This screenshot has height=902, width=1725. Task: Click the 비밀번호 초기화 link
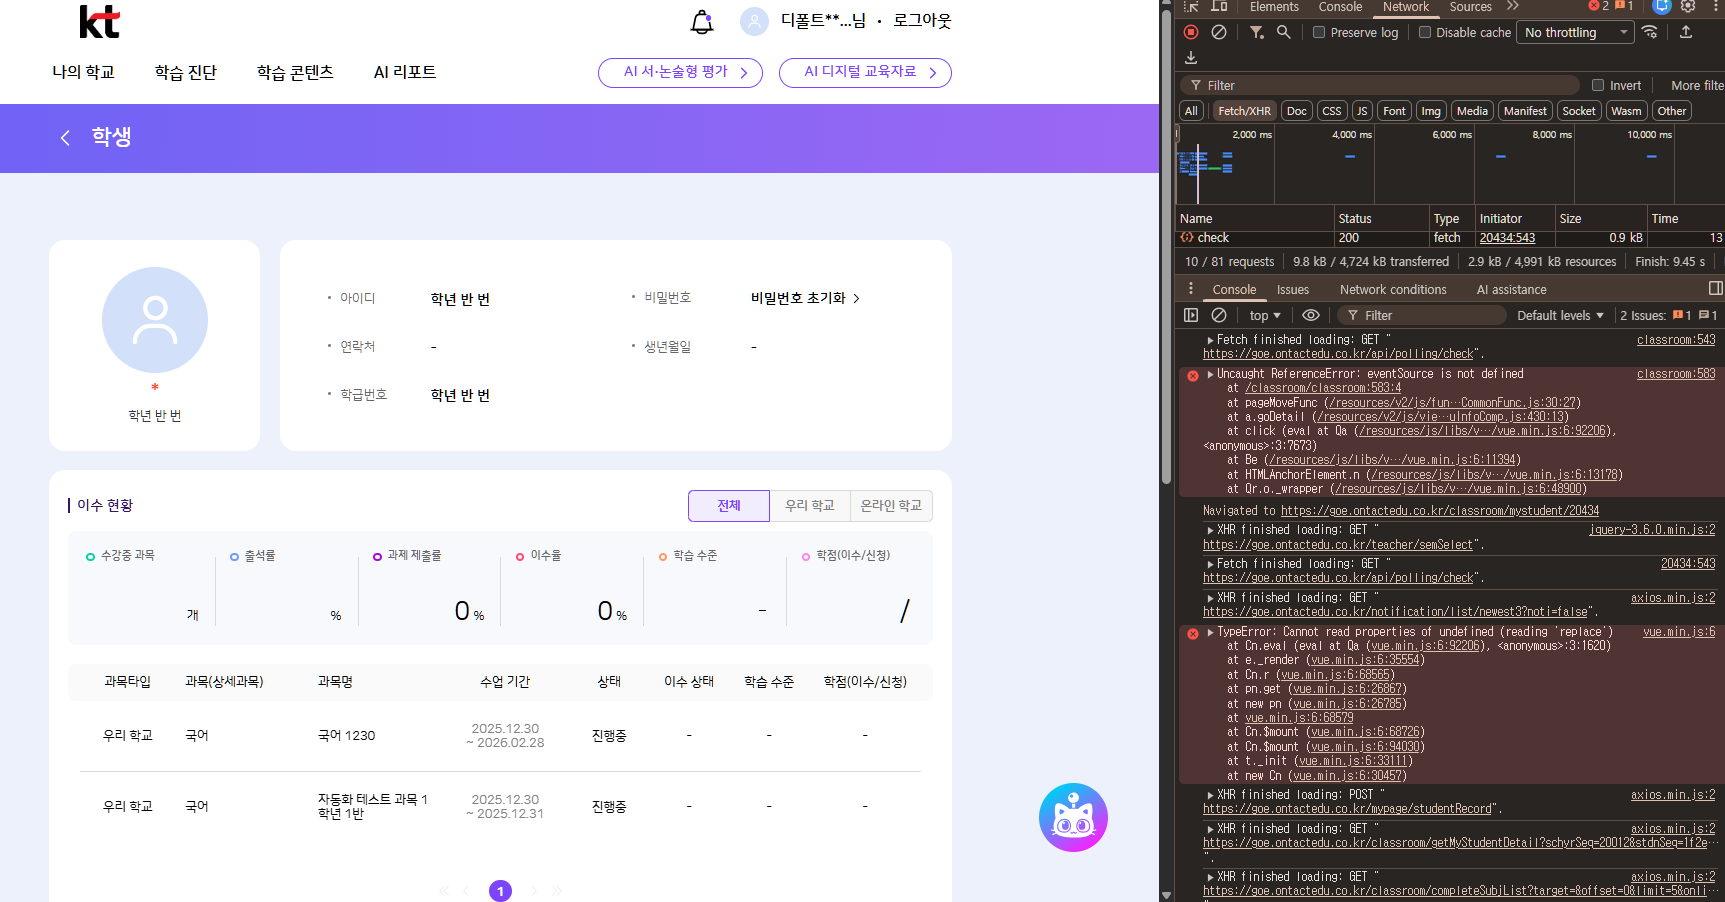tap(804, 298)
